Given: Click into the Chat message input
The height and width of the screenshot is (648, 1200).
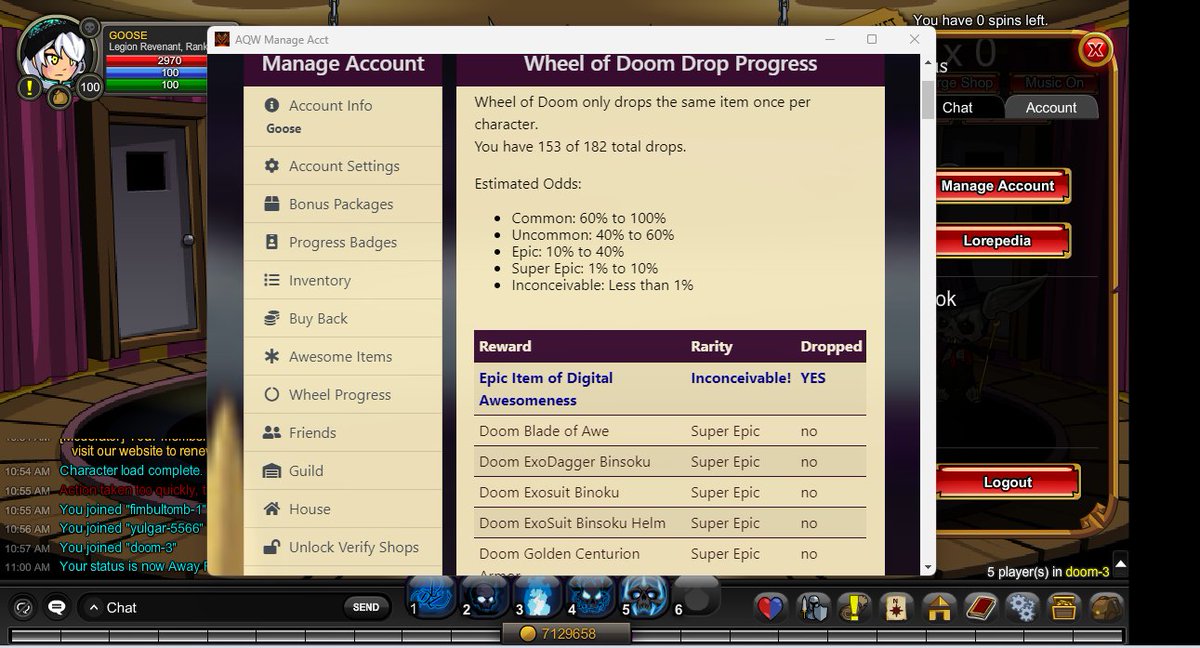Looking at the screenshot, I should [x=222, y=607].
